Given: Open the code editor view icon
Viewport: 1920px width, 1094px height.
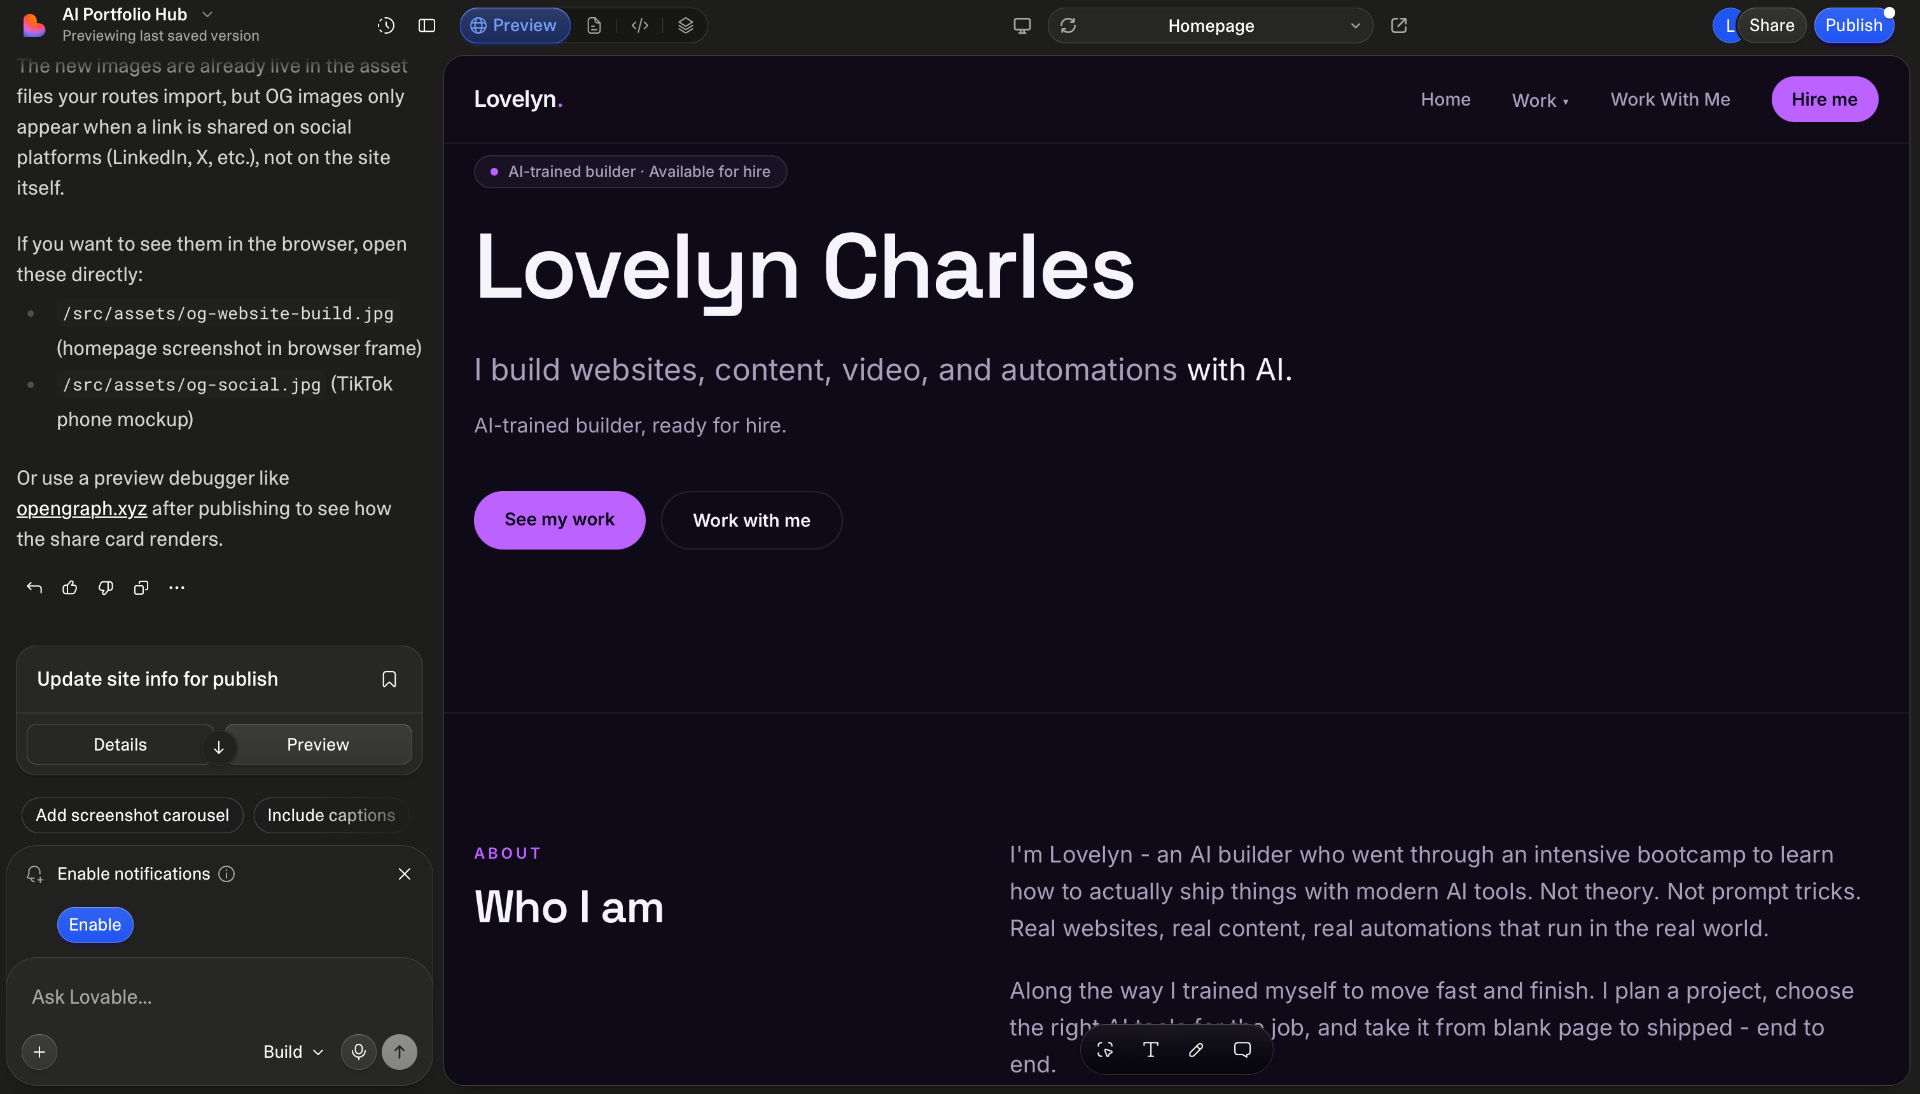Looking at the screenshot, I should pos(640,26).
